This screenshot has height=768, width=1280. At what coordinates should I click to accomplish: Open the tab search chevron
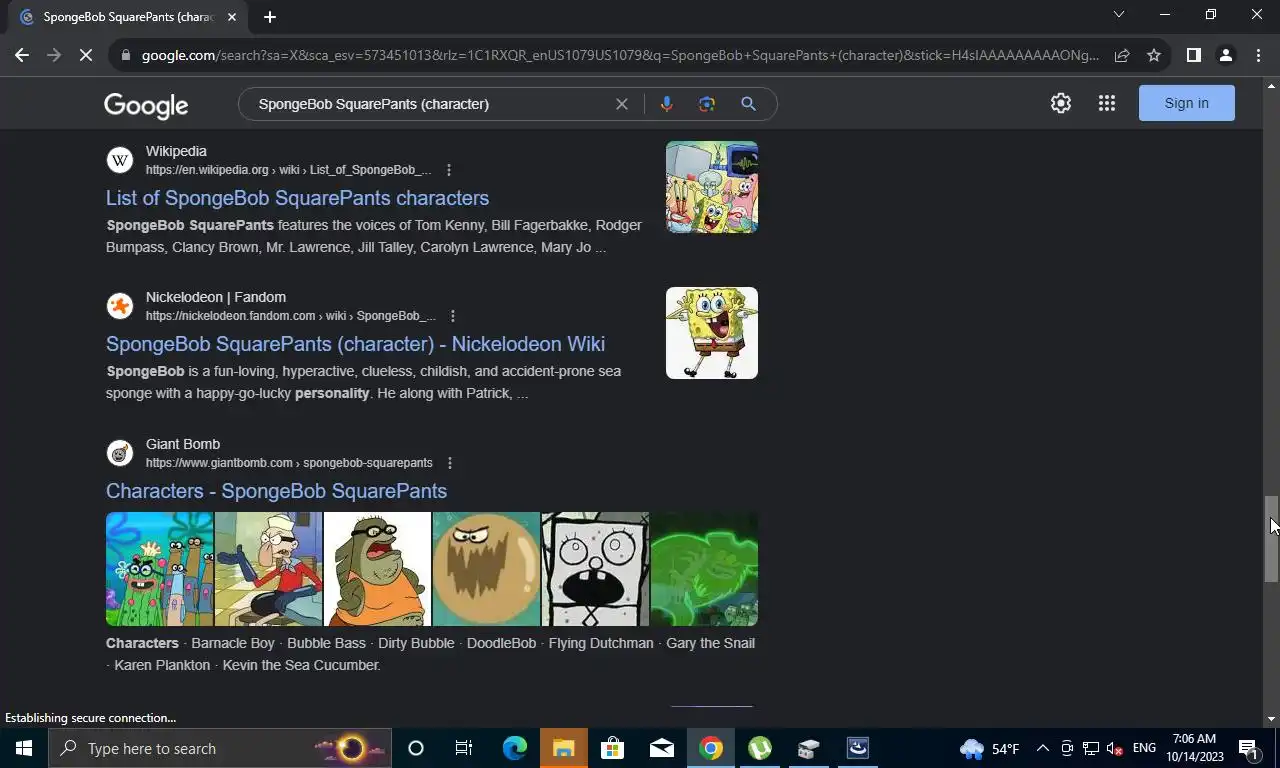[1119, 15]
